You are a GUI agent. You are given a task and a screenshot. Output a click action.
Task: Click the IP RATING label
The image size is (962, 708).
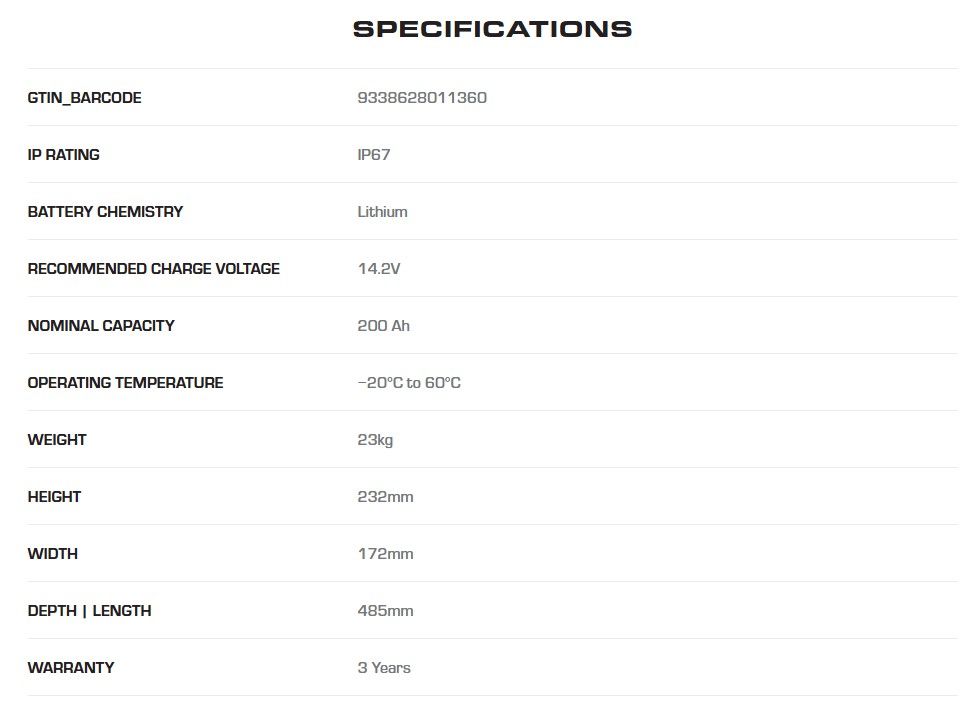click(63, 155)
